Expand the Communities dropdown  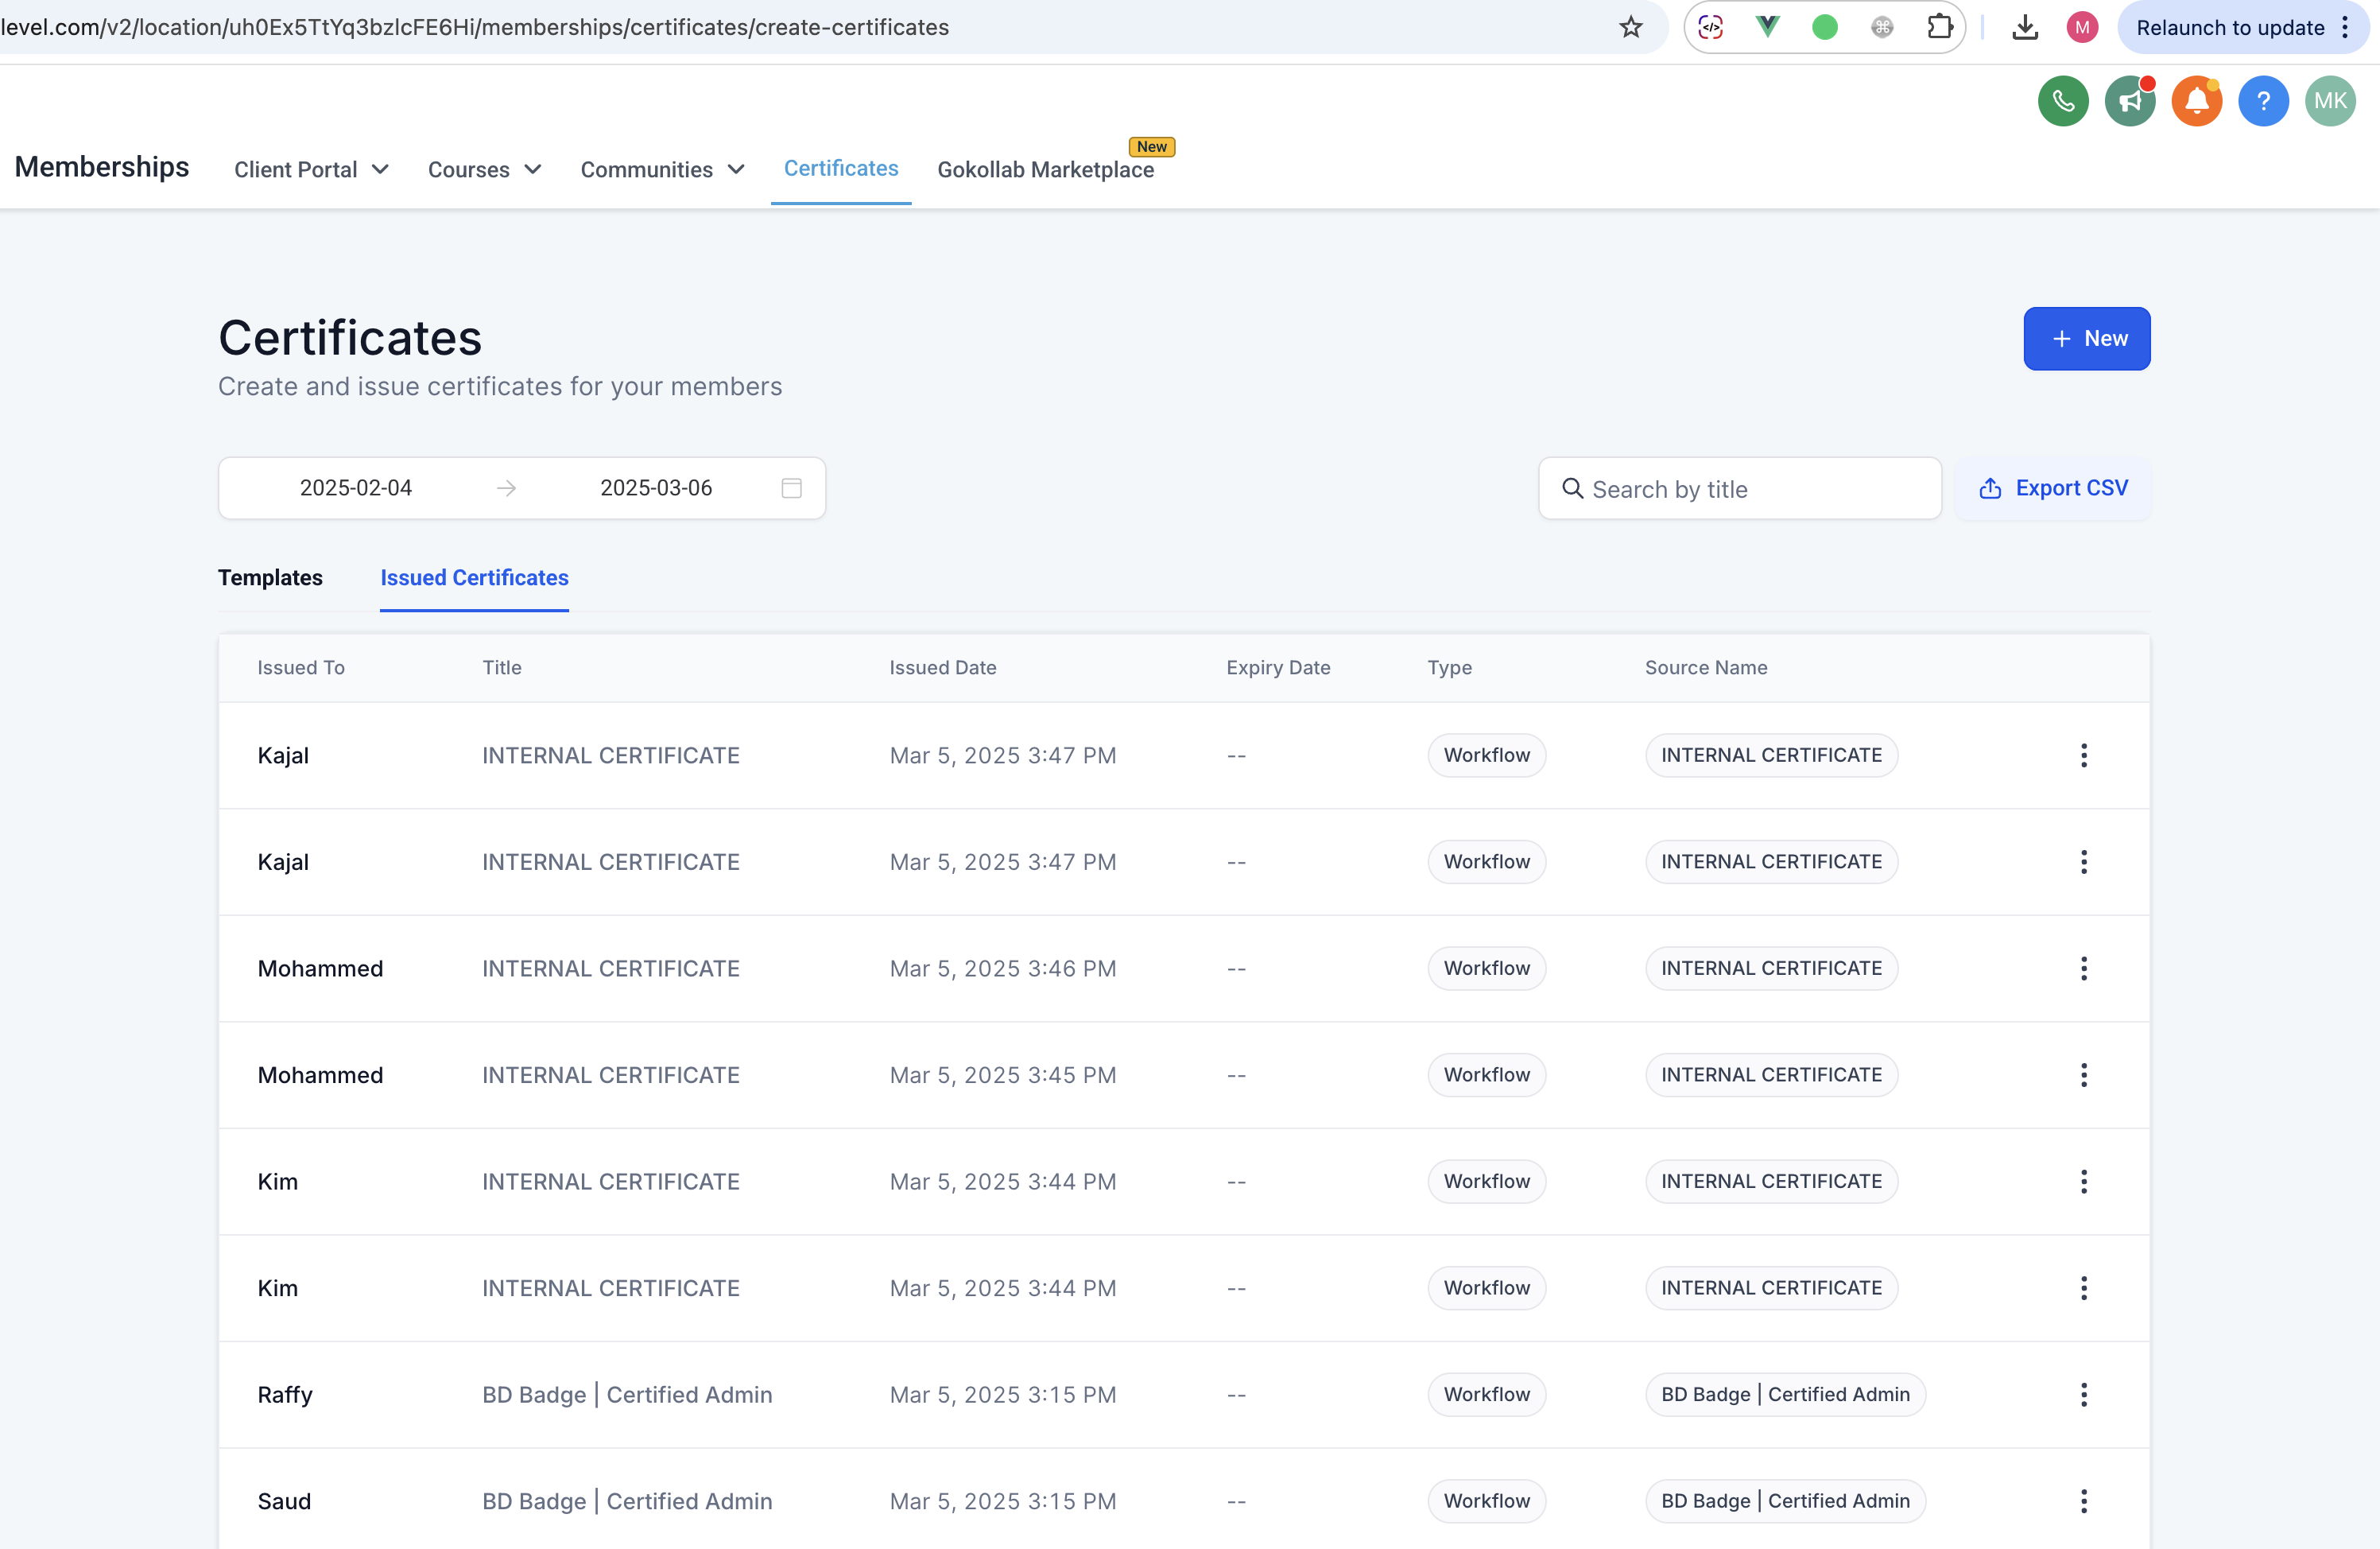pyautogui.click(x=662, y=169)
